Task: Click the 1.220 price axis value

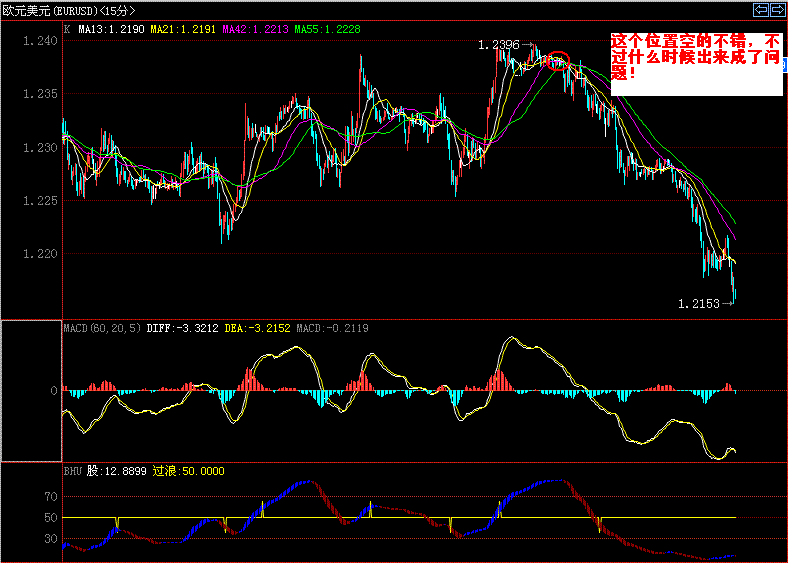Action: pyautogui.click(x=40, y=254)
